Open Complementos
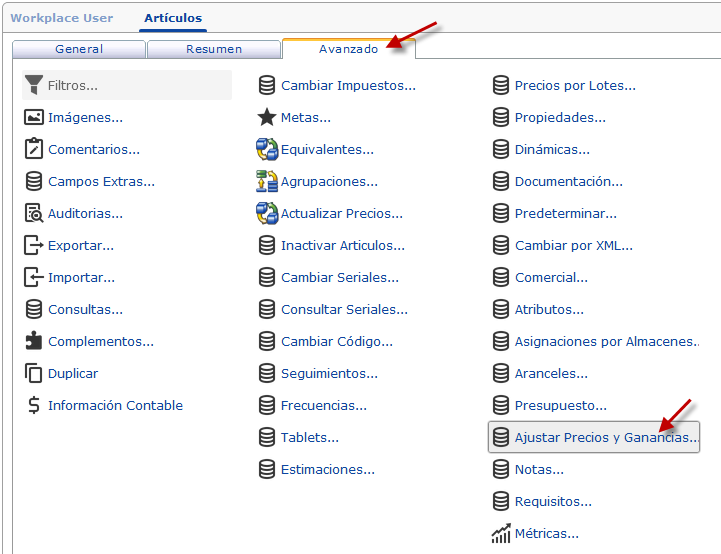The image size is (721, 554). [x=101, y=342]
